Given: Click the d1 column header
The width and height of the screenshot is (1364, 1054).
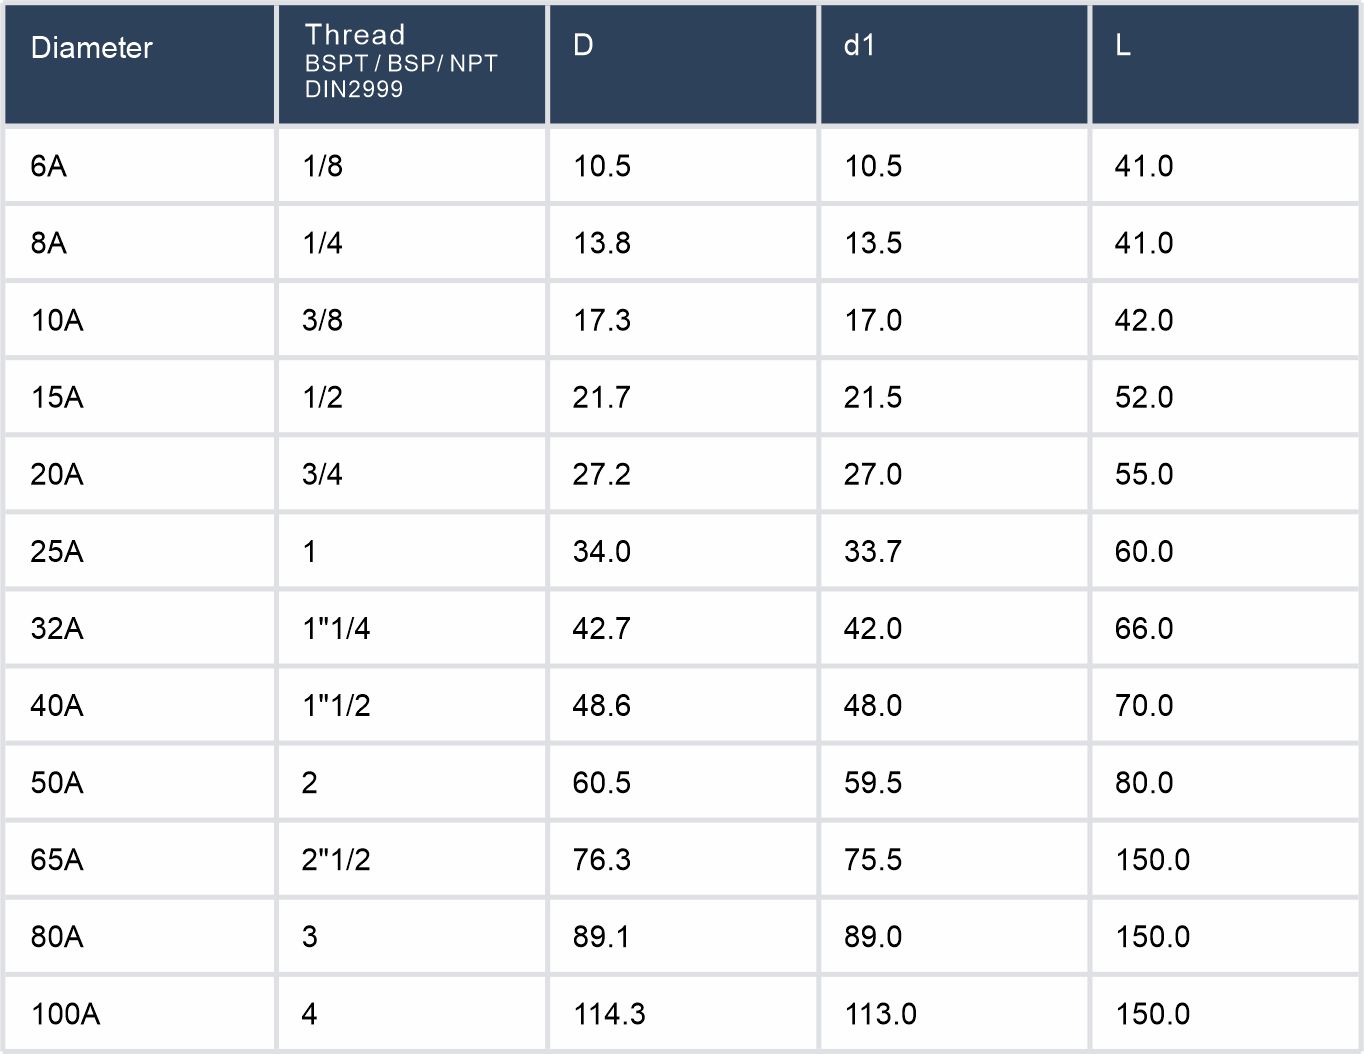Looking at the screenshot, I should tap(859, 45).
